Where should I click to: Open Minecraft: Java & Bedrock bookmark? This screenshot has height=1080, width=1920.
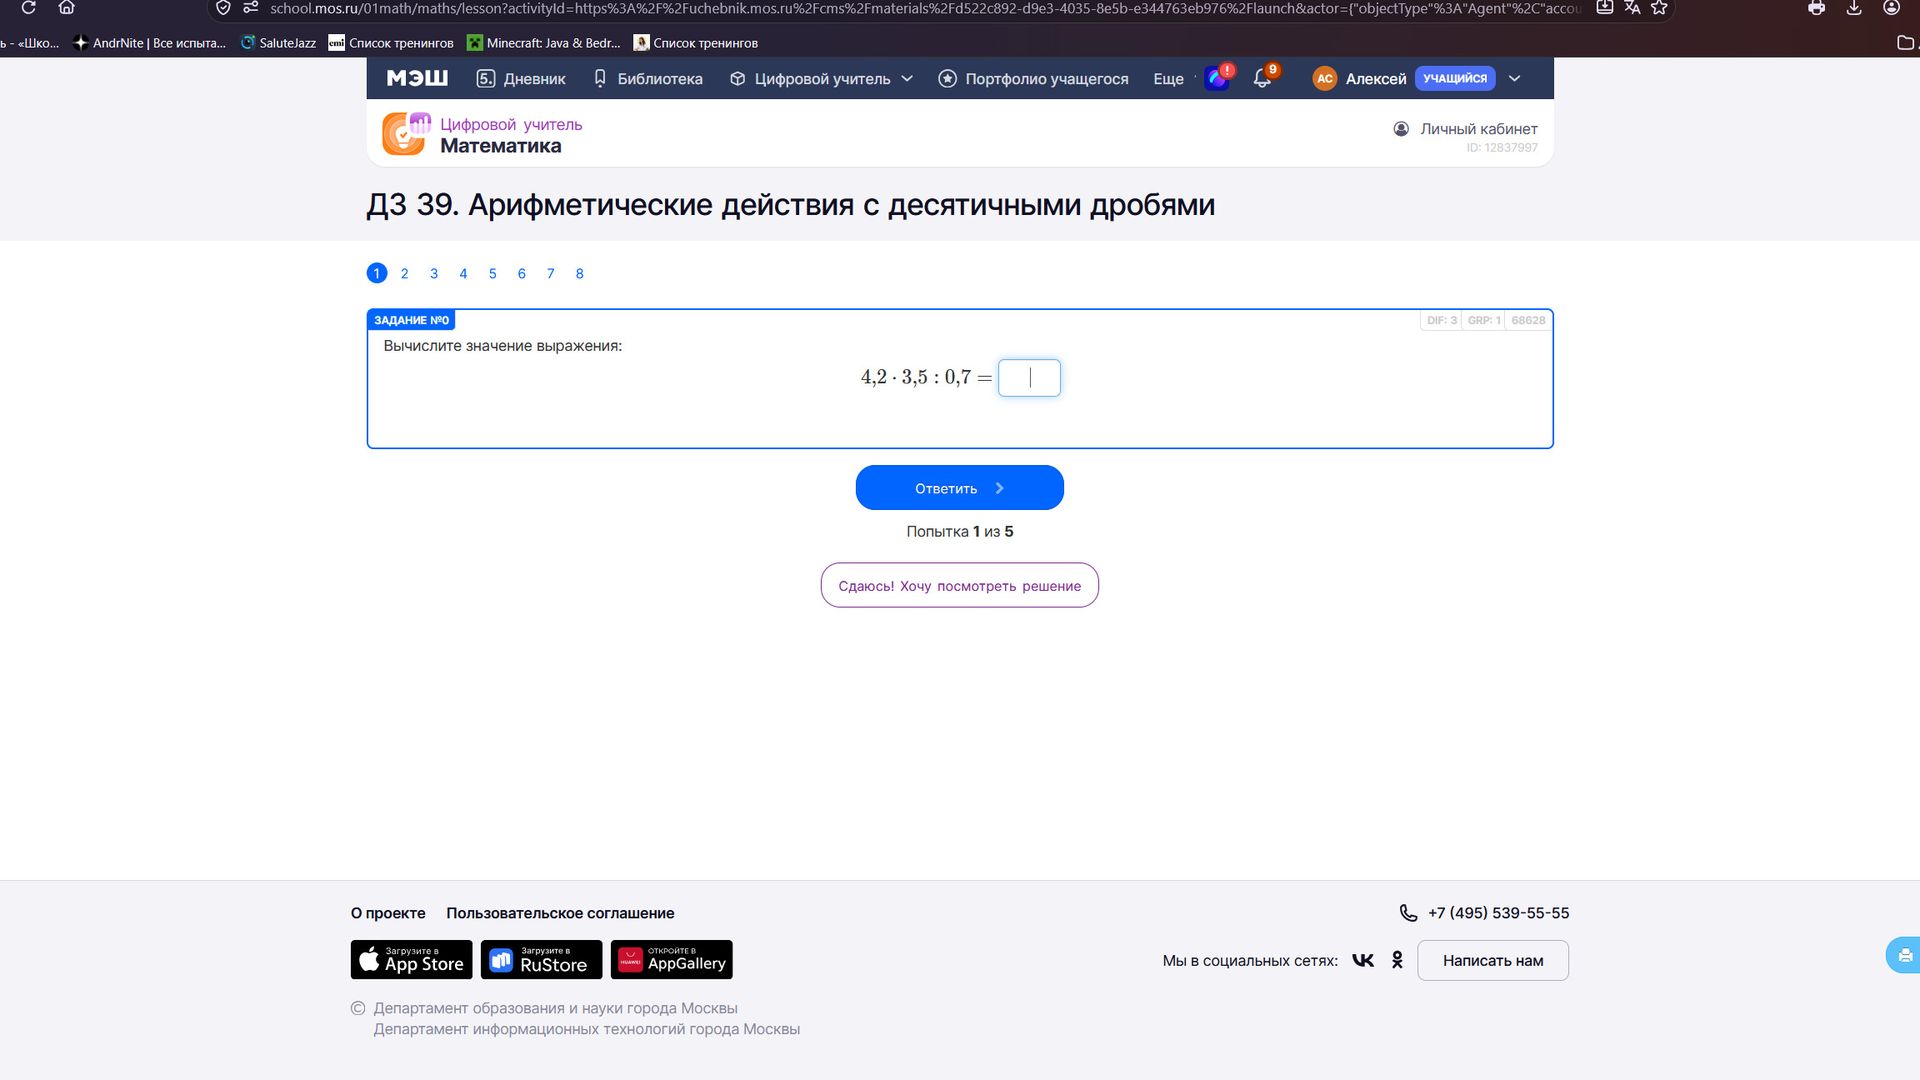click(x=544, y=43)
